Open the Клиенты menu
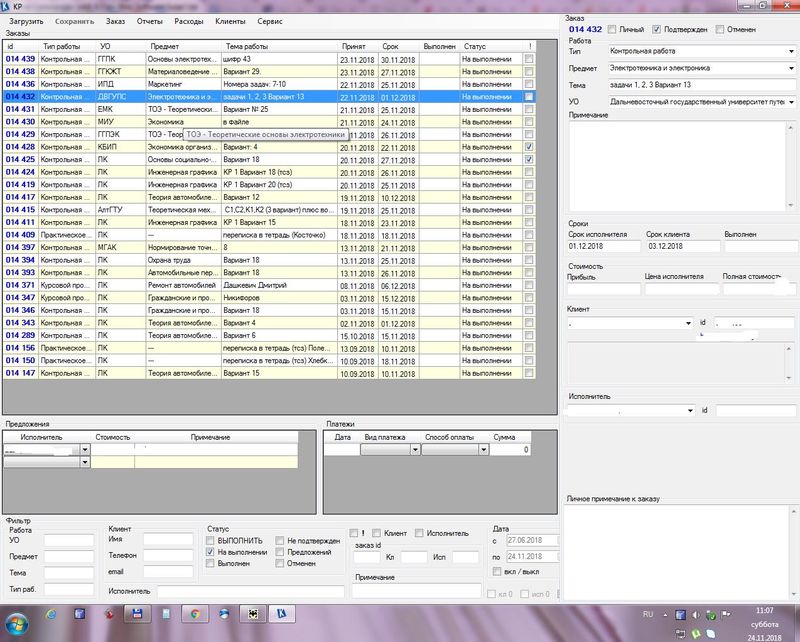800x642 pixels. (x=229, y=20)
